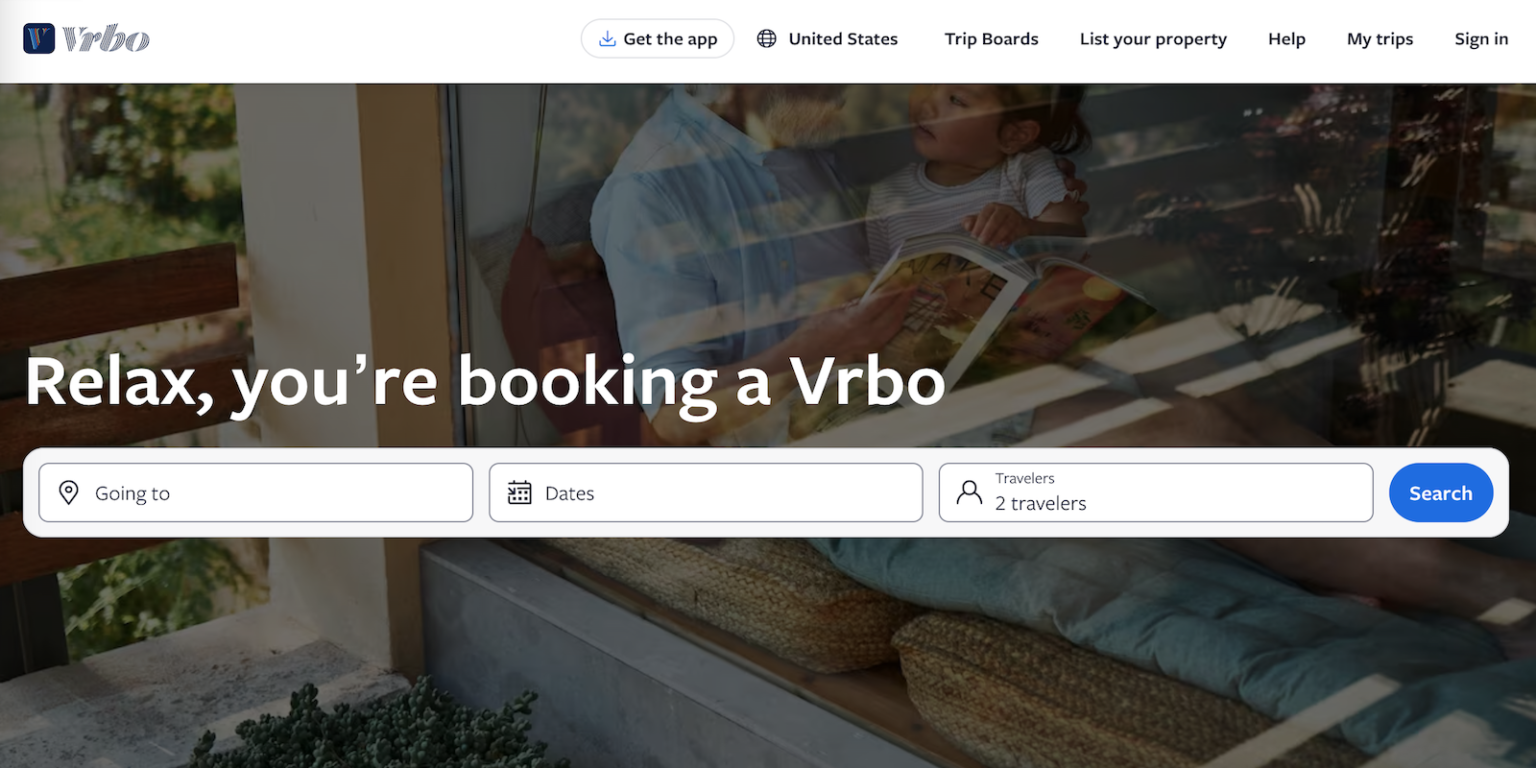1536x768 pixels.
Task: Click the Vrbo wordmark in header
Action: [106, 39]
